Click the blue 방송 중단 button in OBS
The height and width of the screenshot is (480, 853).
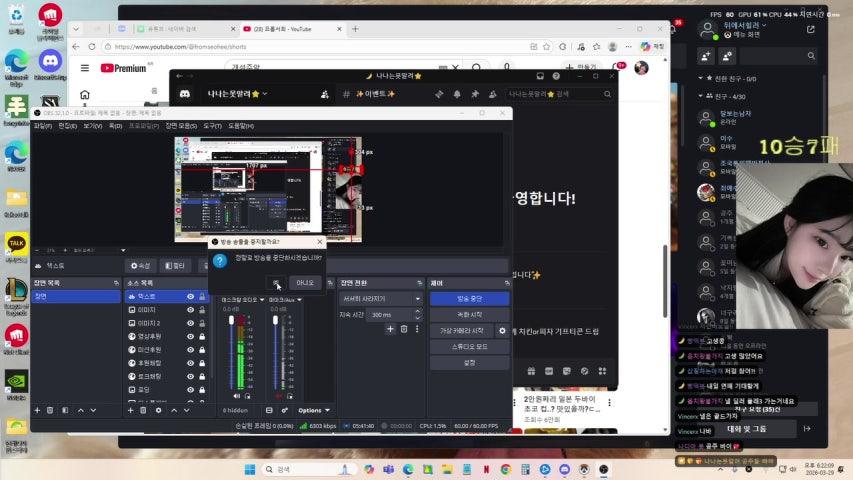[x=469, y=299]
